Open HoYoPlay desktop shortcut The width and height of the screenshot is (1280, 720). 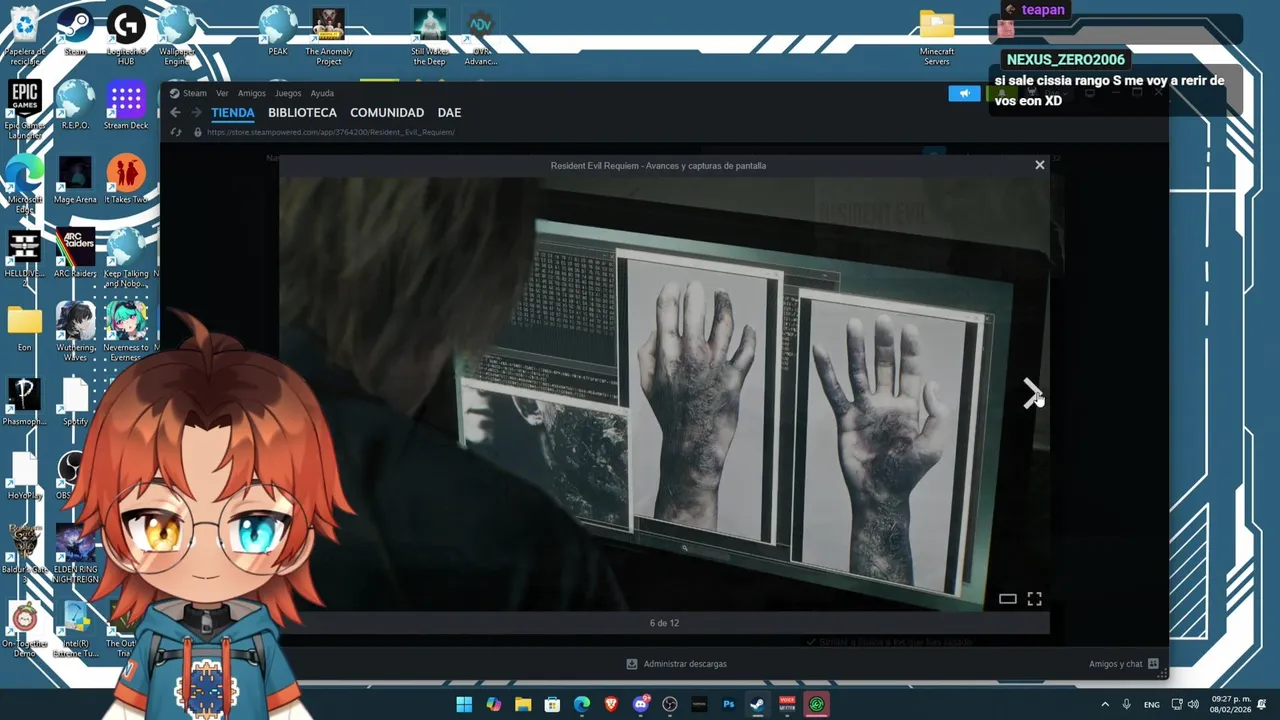pyautogui.click(x=24, y=475)
